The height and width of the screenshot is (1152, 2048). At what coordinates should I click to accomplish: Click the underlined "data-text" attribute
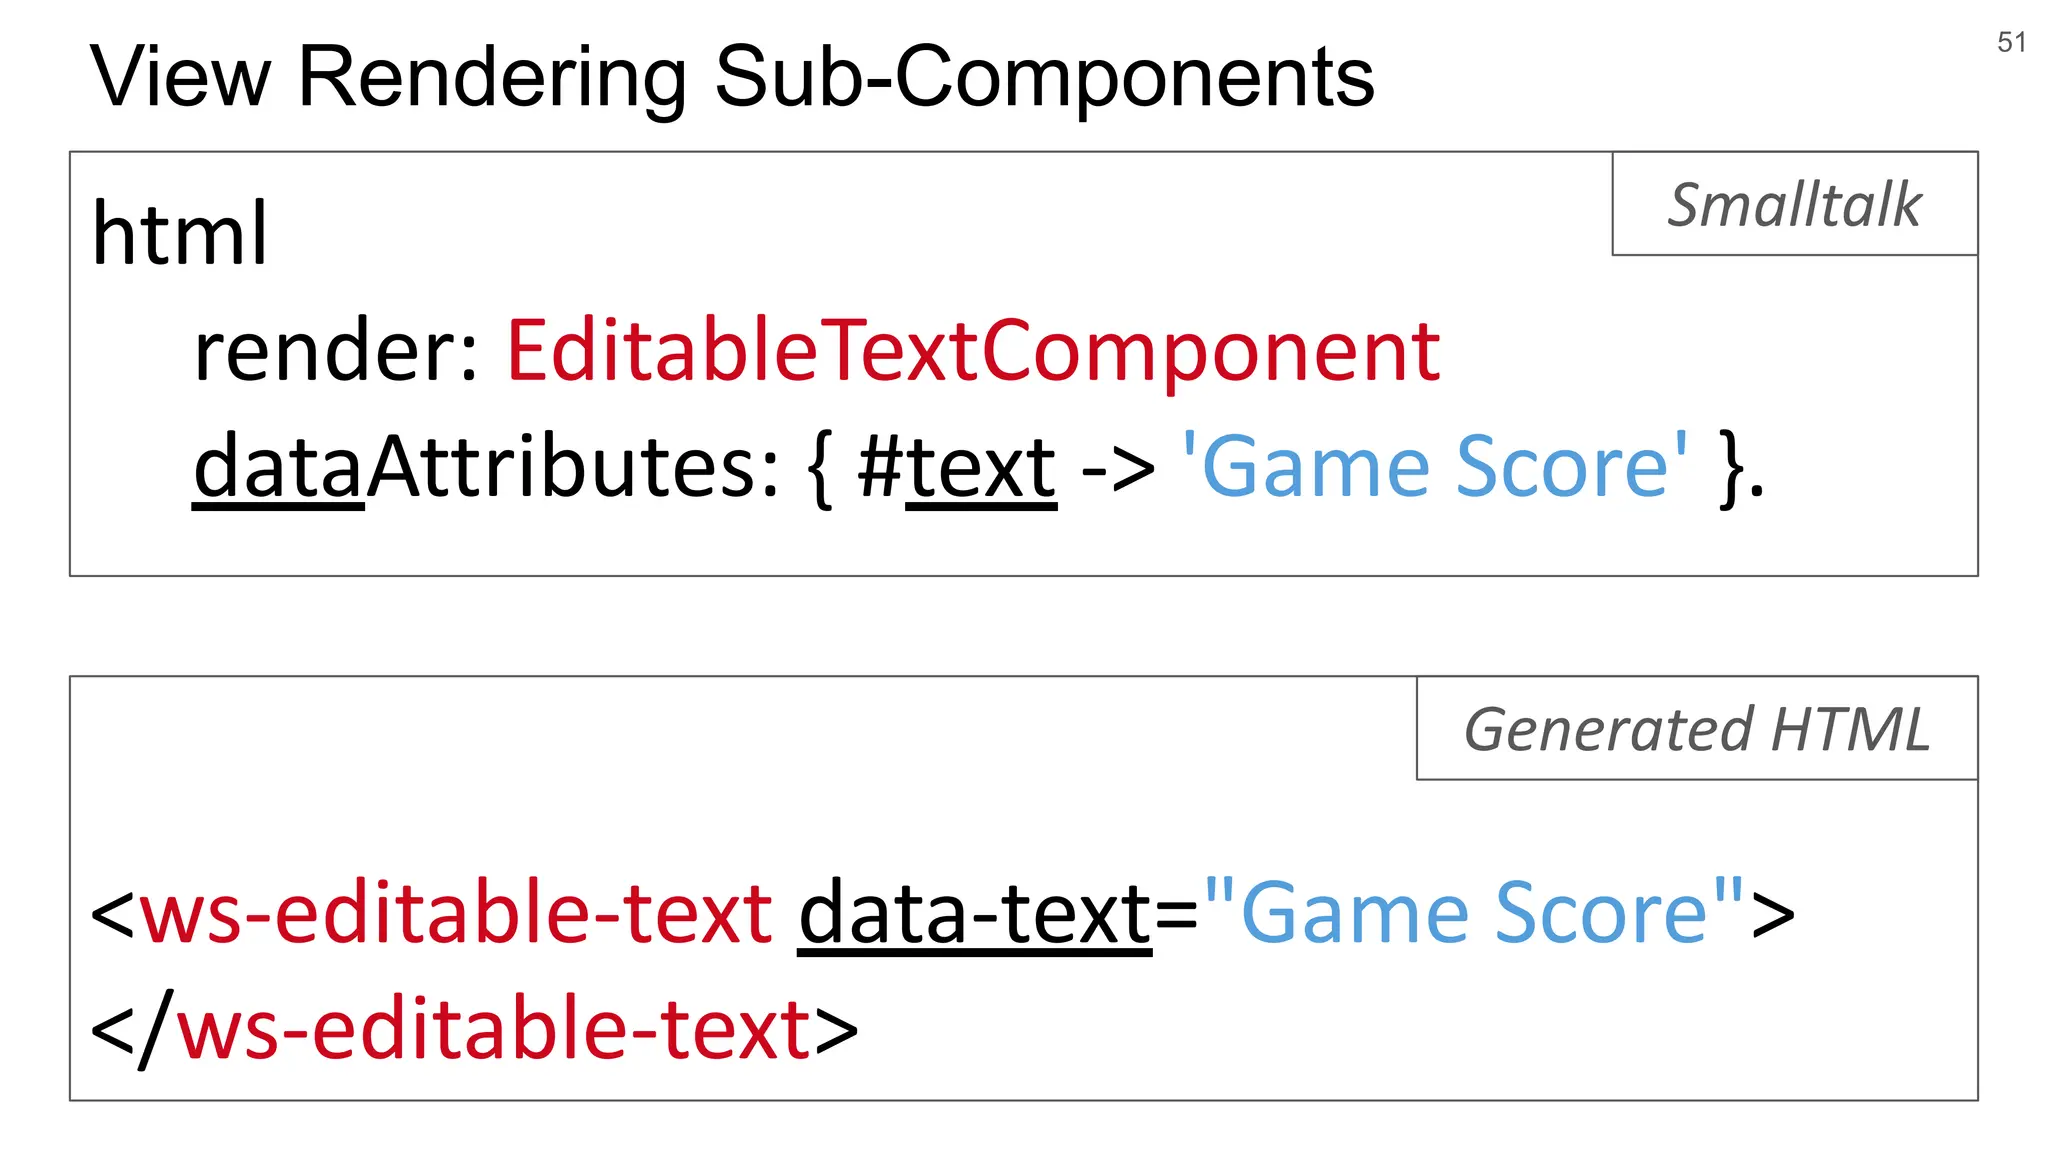[975, 913]
